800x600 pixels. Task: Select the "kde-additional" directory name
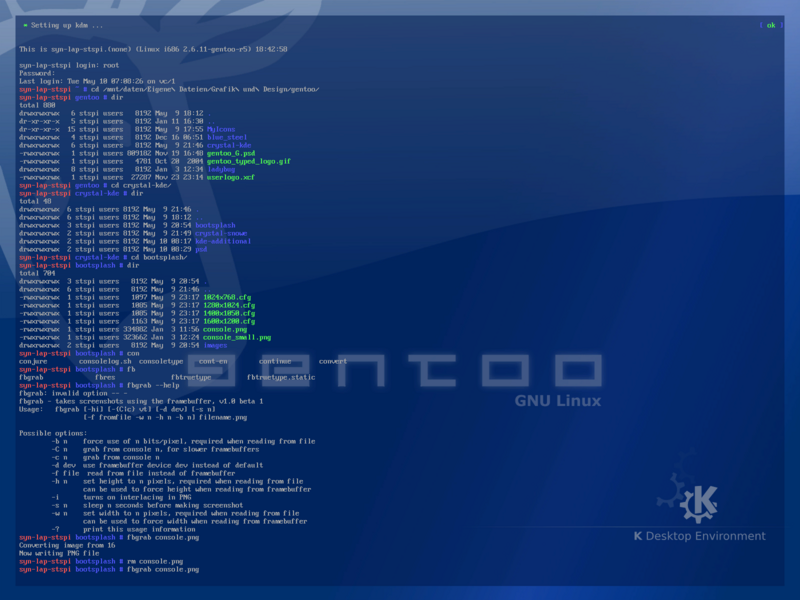coord(223,241)
